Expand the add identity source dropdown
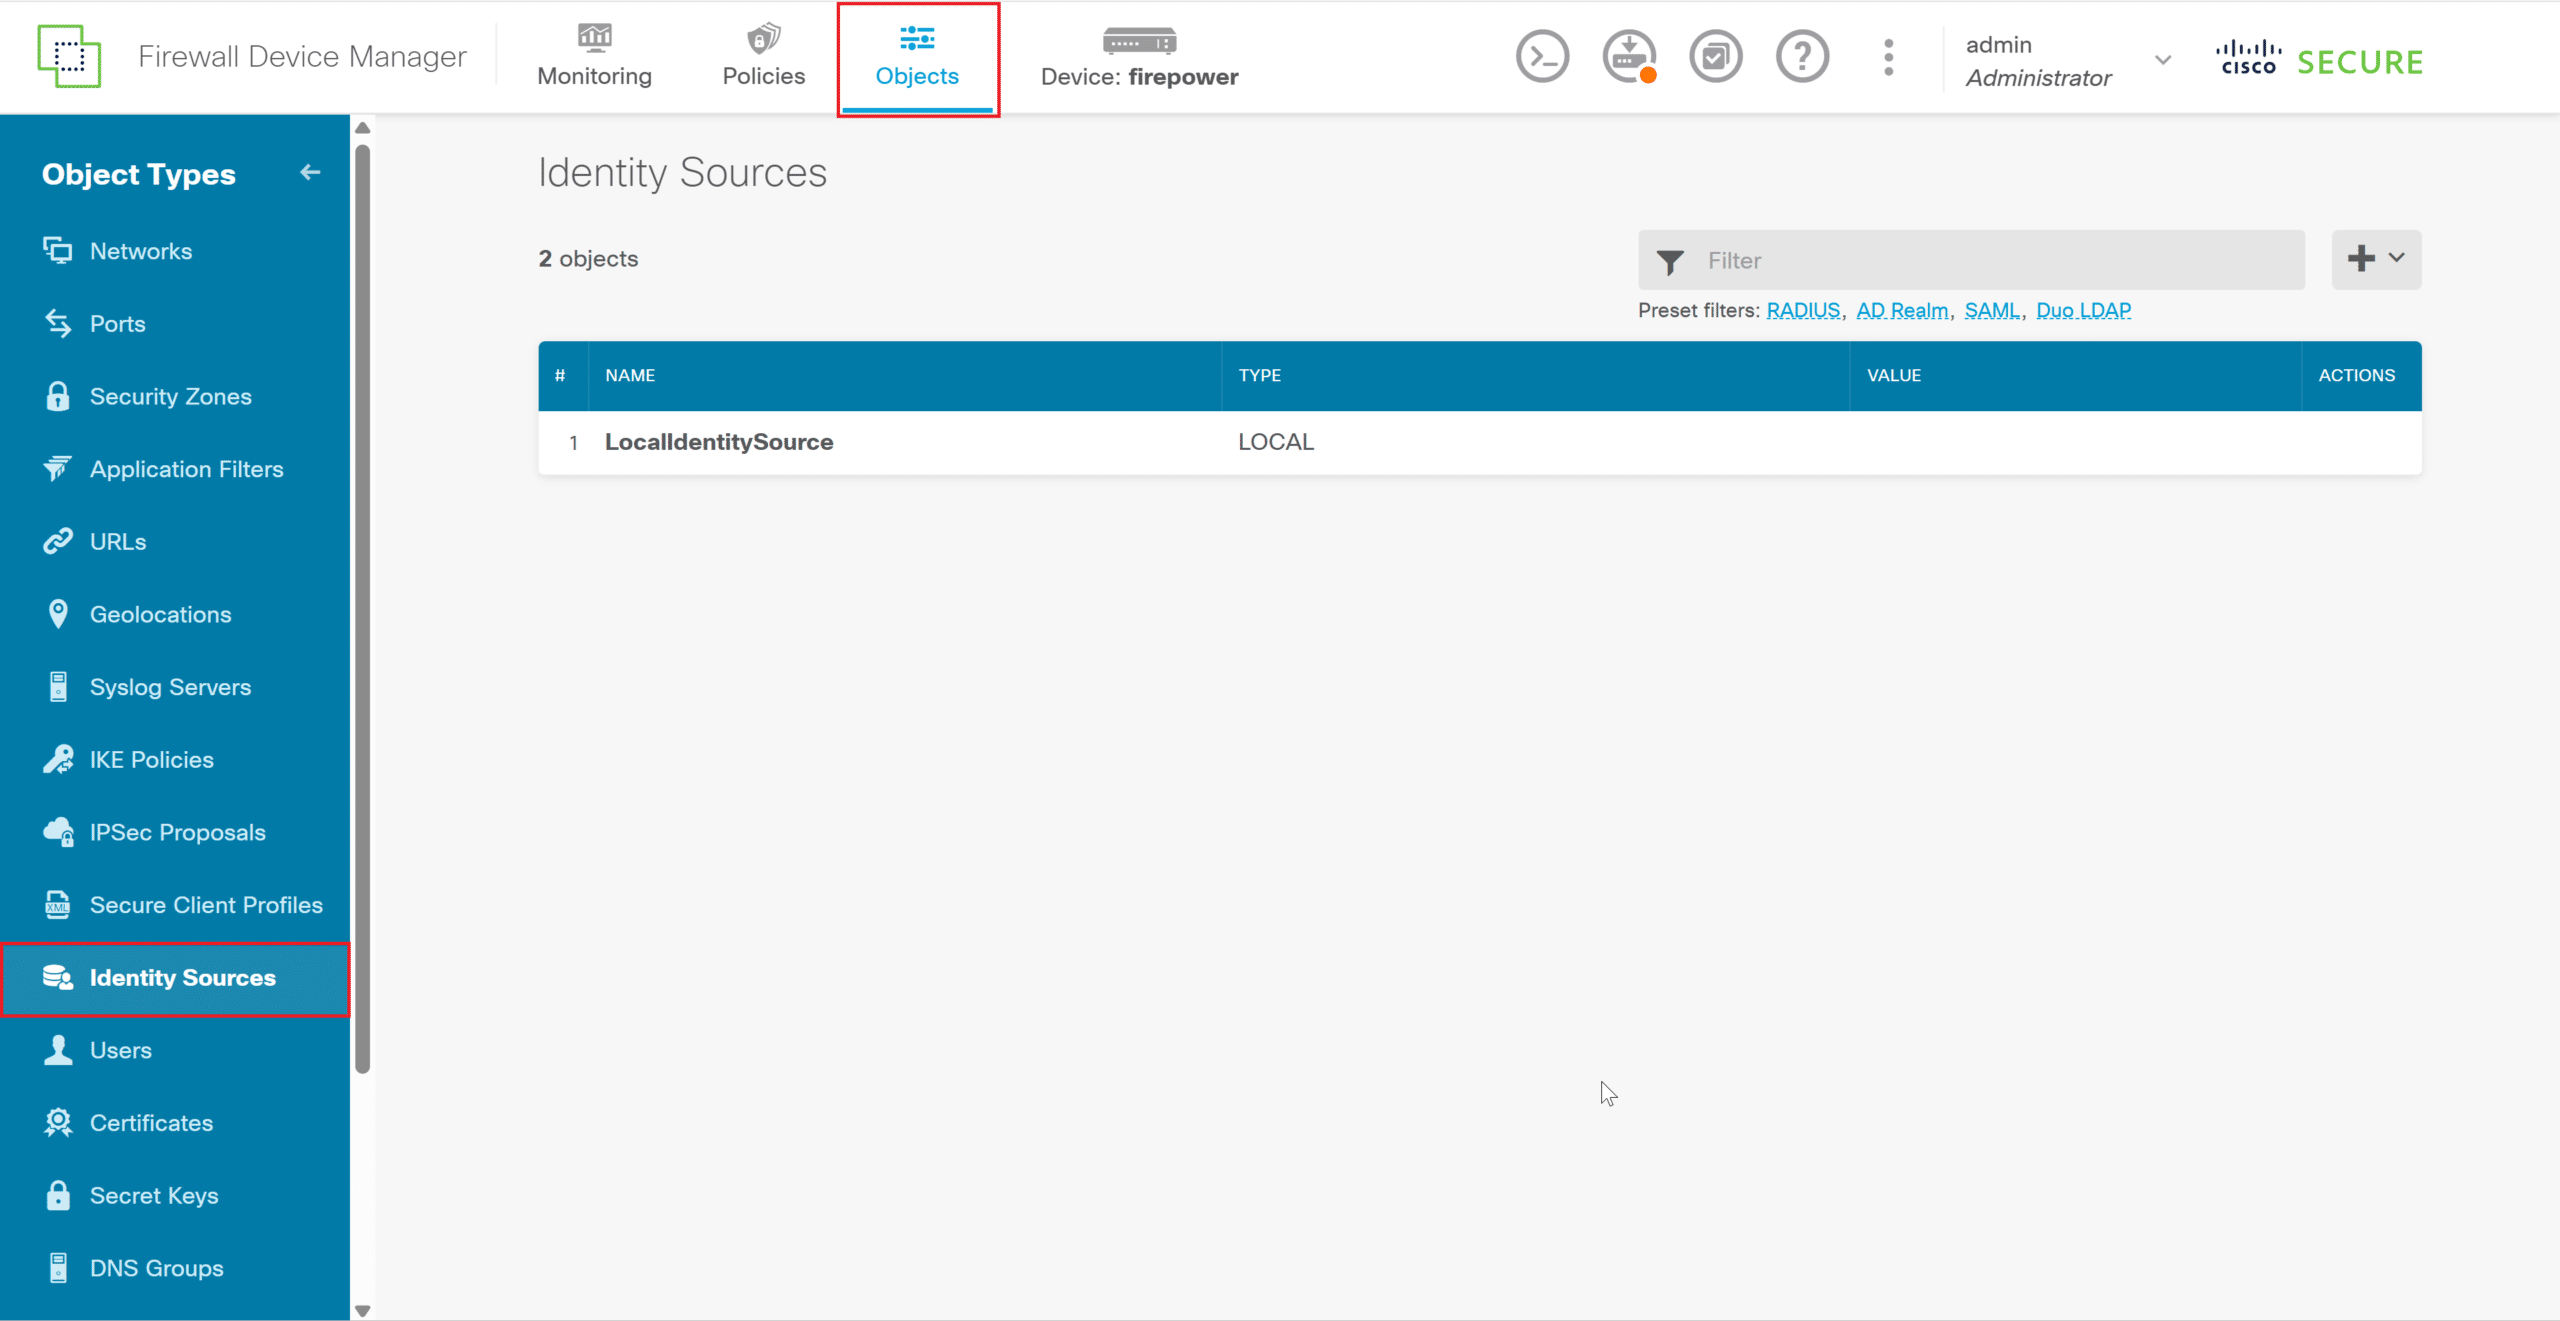2560x1321 pixels. (2376, 259)
